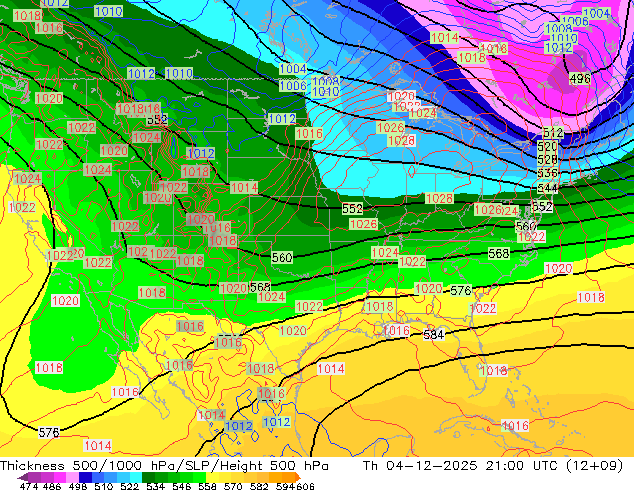634x490 pixels.
Task: Click the legend value '474'
Action: point(29,486)
